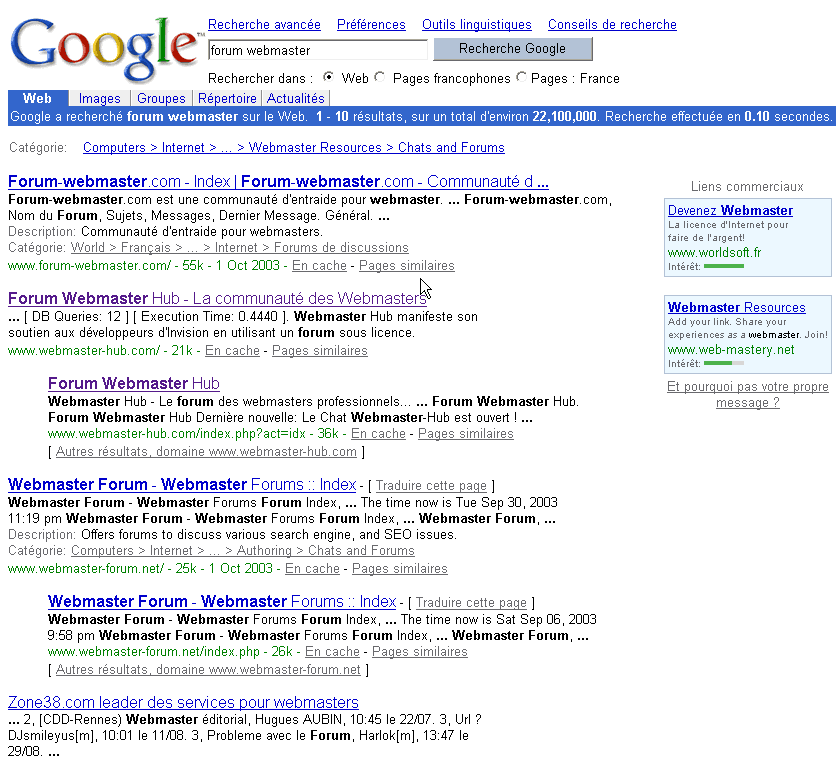Open Outils linguistiques
Image resolution: width=838 pixels, height=764 pixels.
click(x=477, y=25)
